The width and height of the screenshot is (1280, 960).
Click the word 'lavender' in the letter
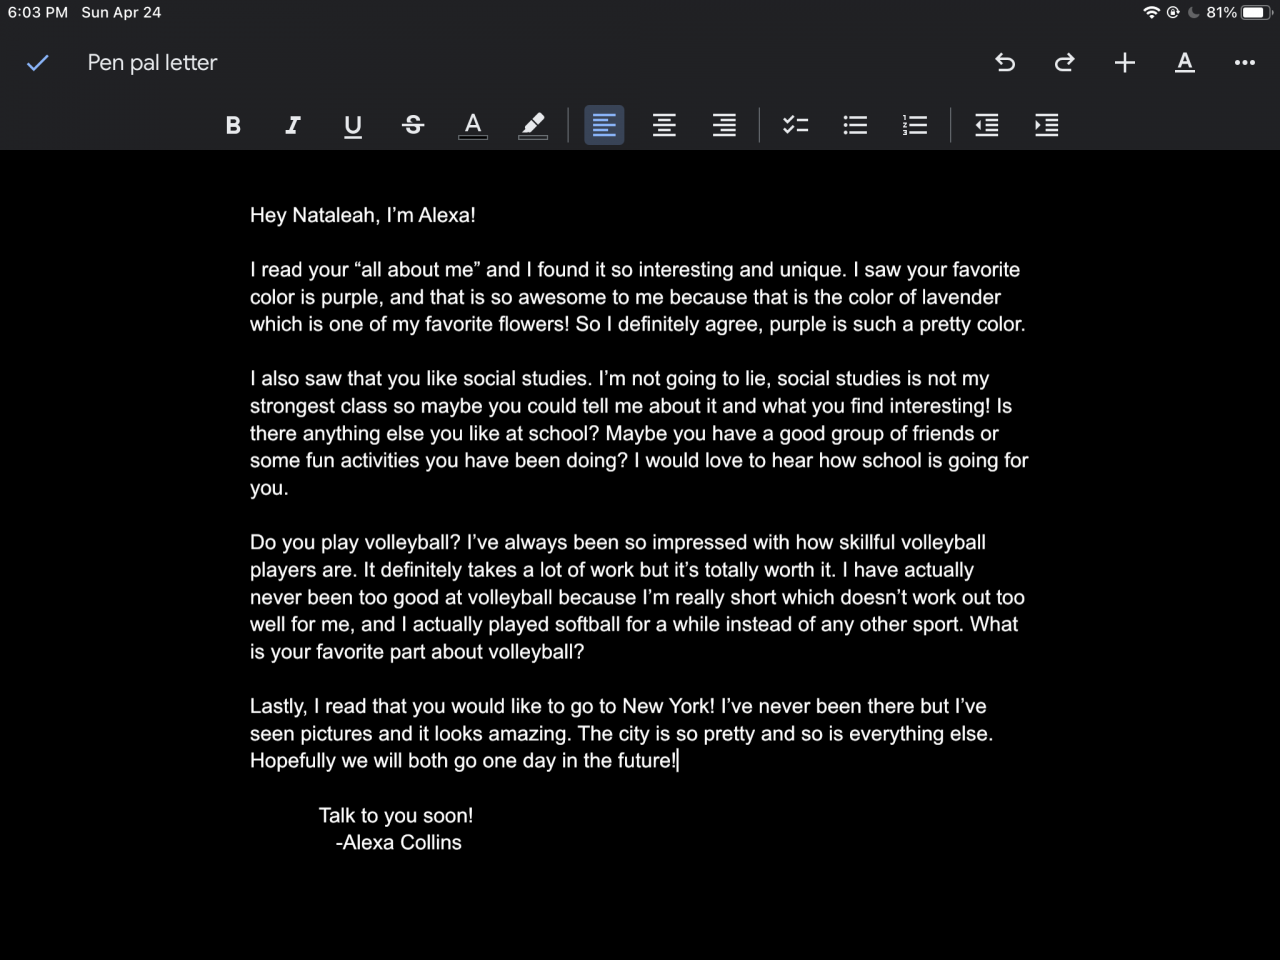pos(962,297)
